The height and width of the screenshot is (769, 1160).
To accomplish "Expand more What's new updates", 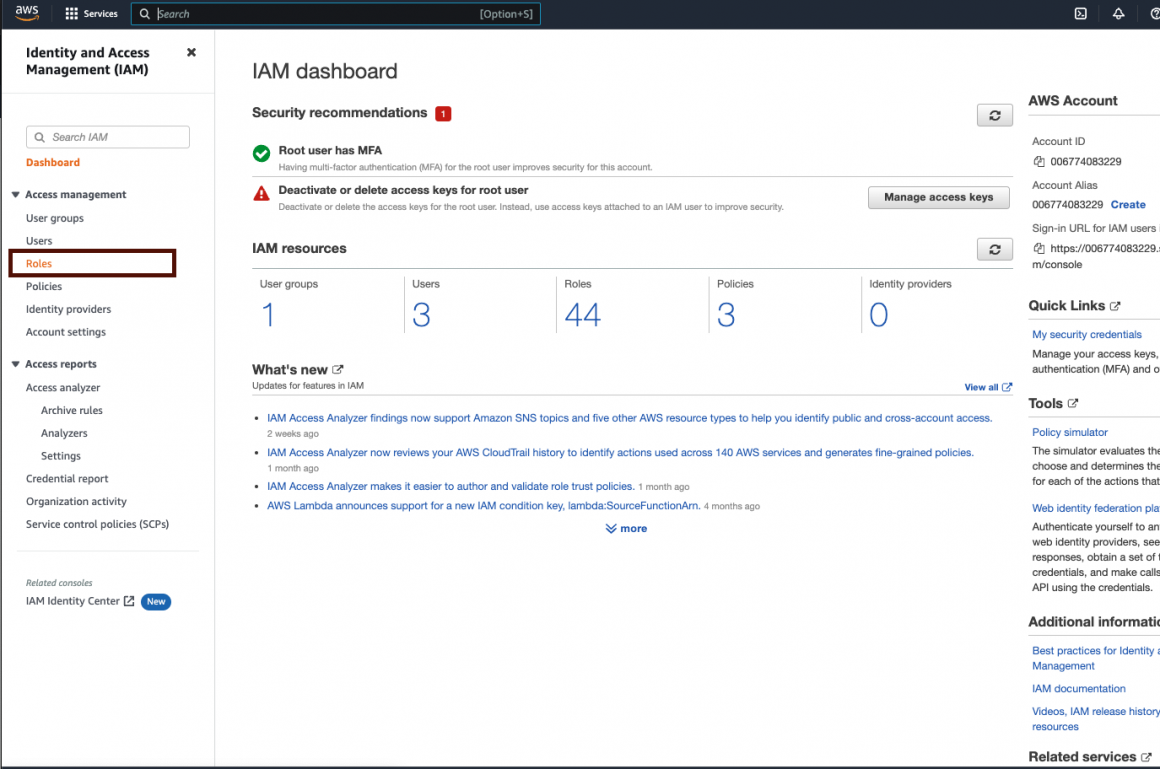I will pyautogui.click(x=626, y=528).
